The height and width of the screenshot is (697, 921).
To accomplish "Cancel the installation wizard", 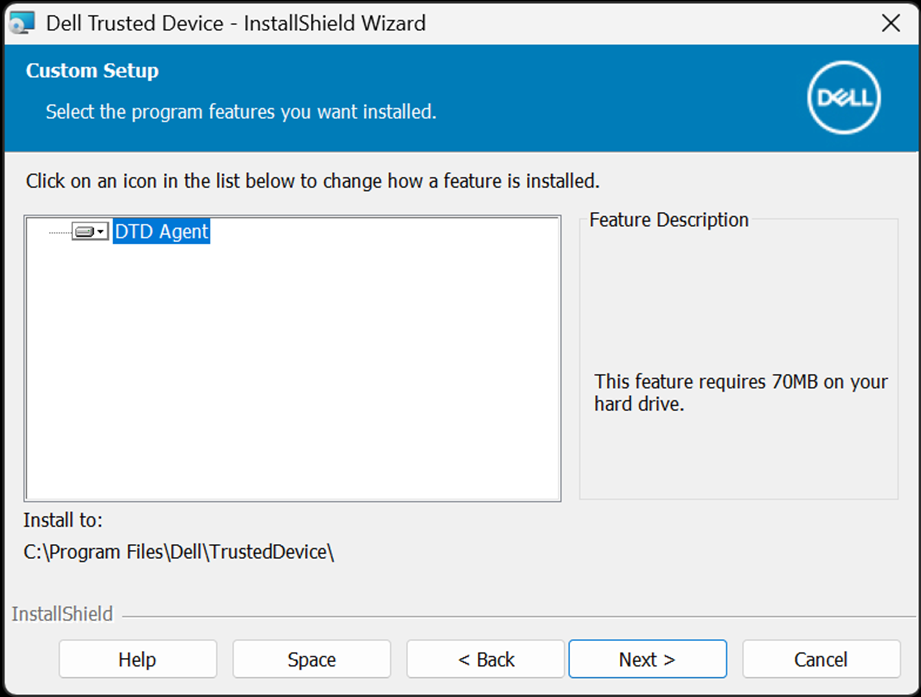I will (821, 660).
